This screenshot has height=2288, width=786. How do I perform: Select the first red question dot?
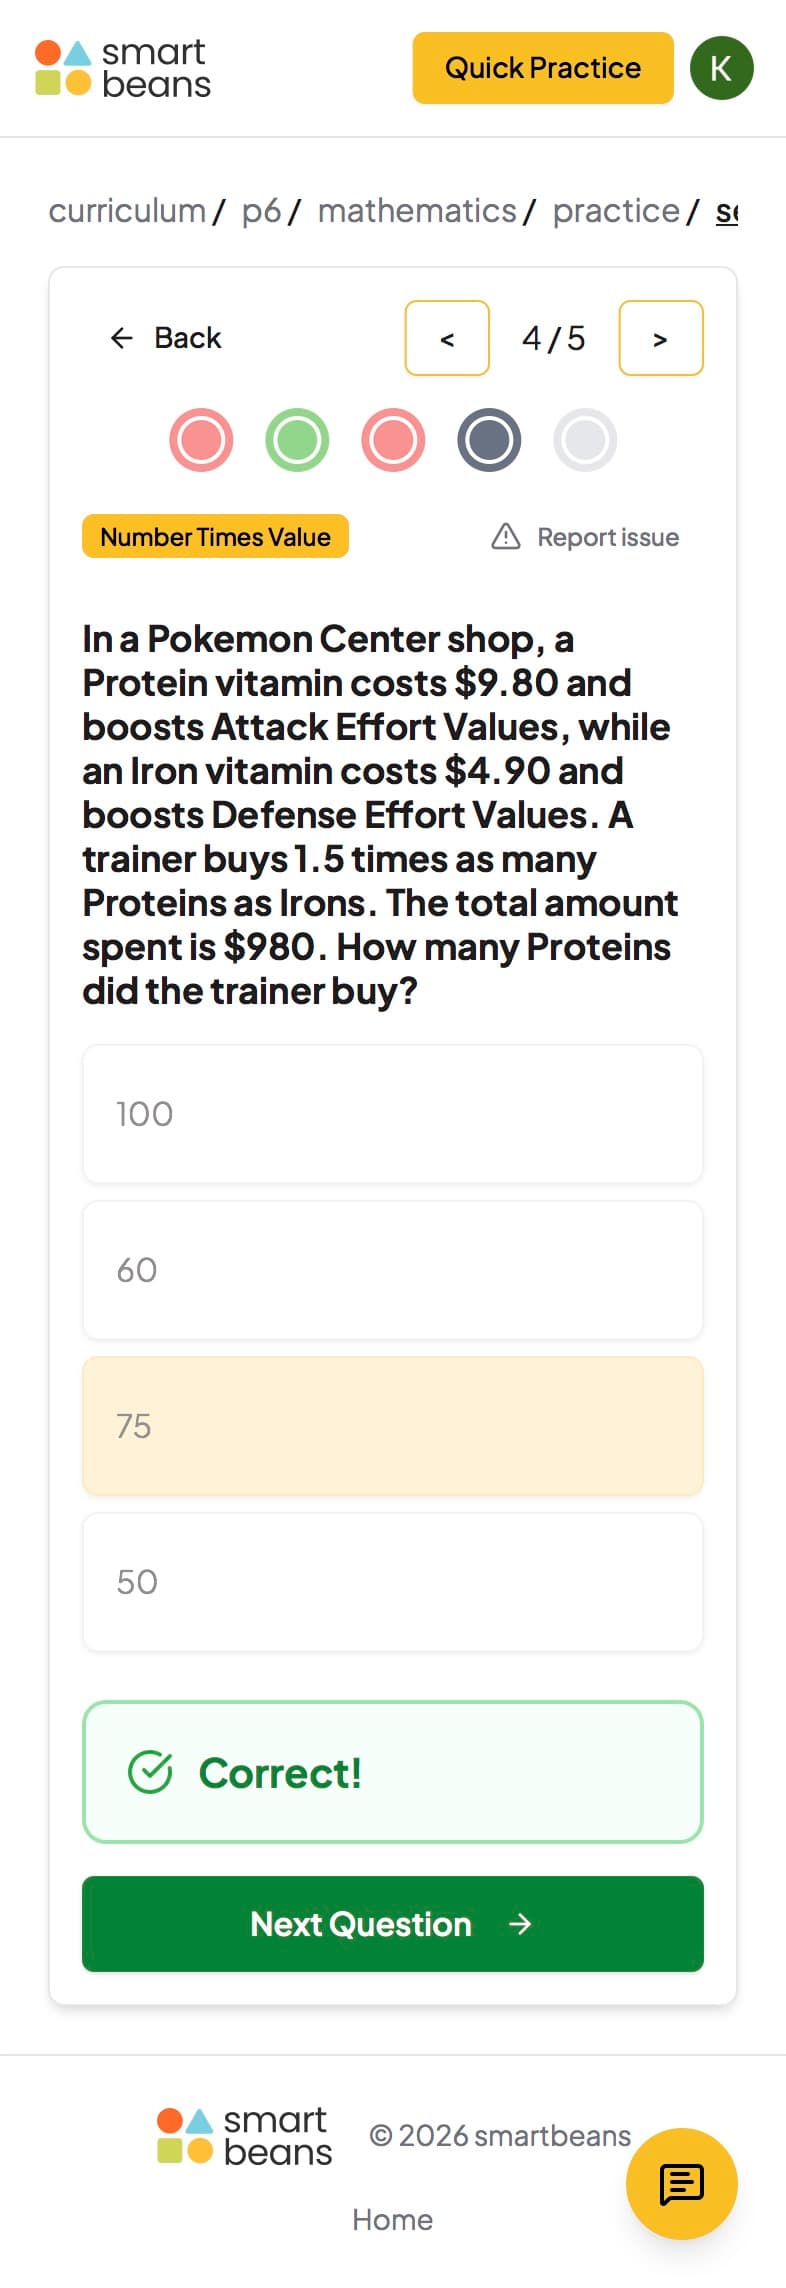click(x=201, y=440)
